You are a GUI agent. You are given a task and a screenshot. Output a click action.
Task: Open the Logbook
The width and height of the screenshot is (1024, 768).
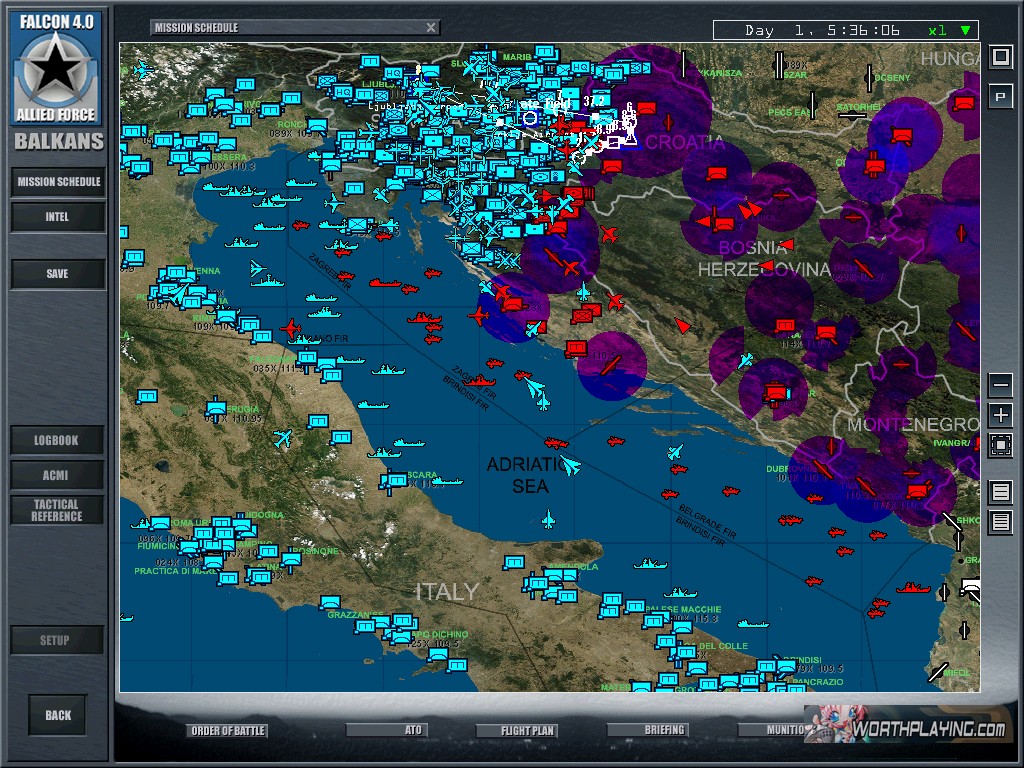58,440
